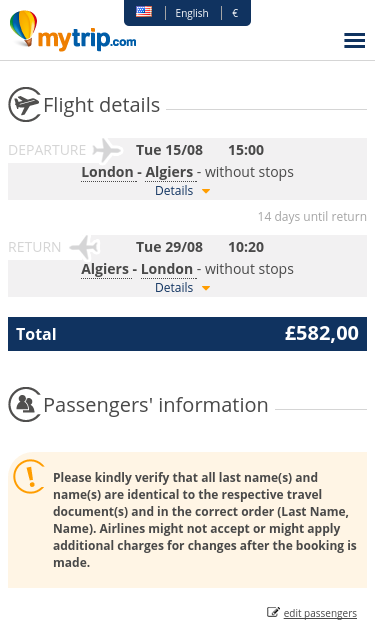Screen dimensions: 375x627
Task: Click the mytrip.com text logo
Action: (87, 39)
